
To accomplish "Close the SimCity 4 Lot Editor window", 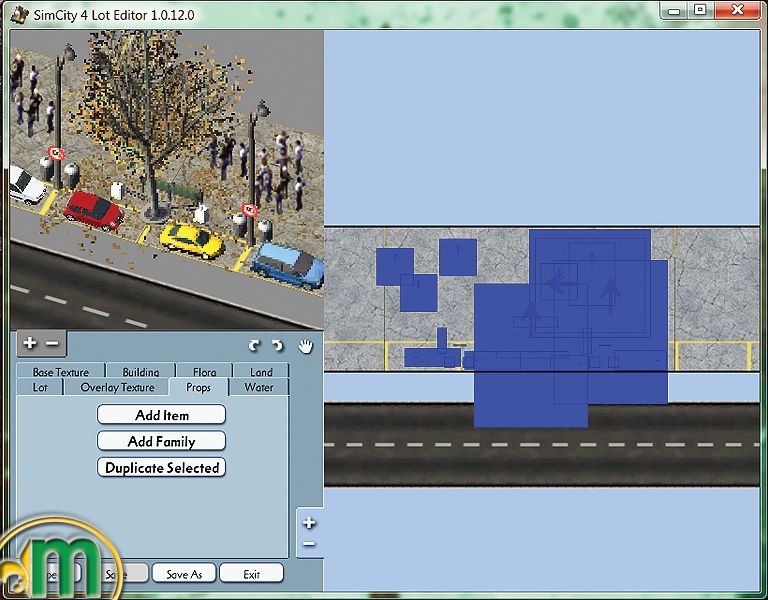I will [x=738, y=10].
